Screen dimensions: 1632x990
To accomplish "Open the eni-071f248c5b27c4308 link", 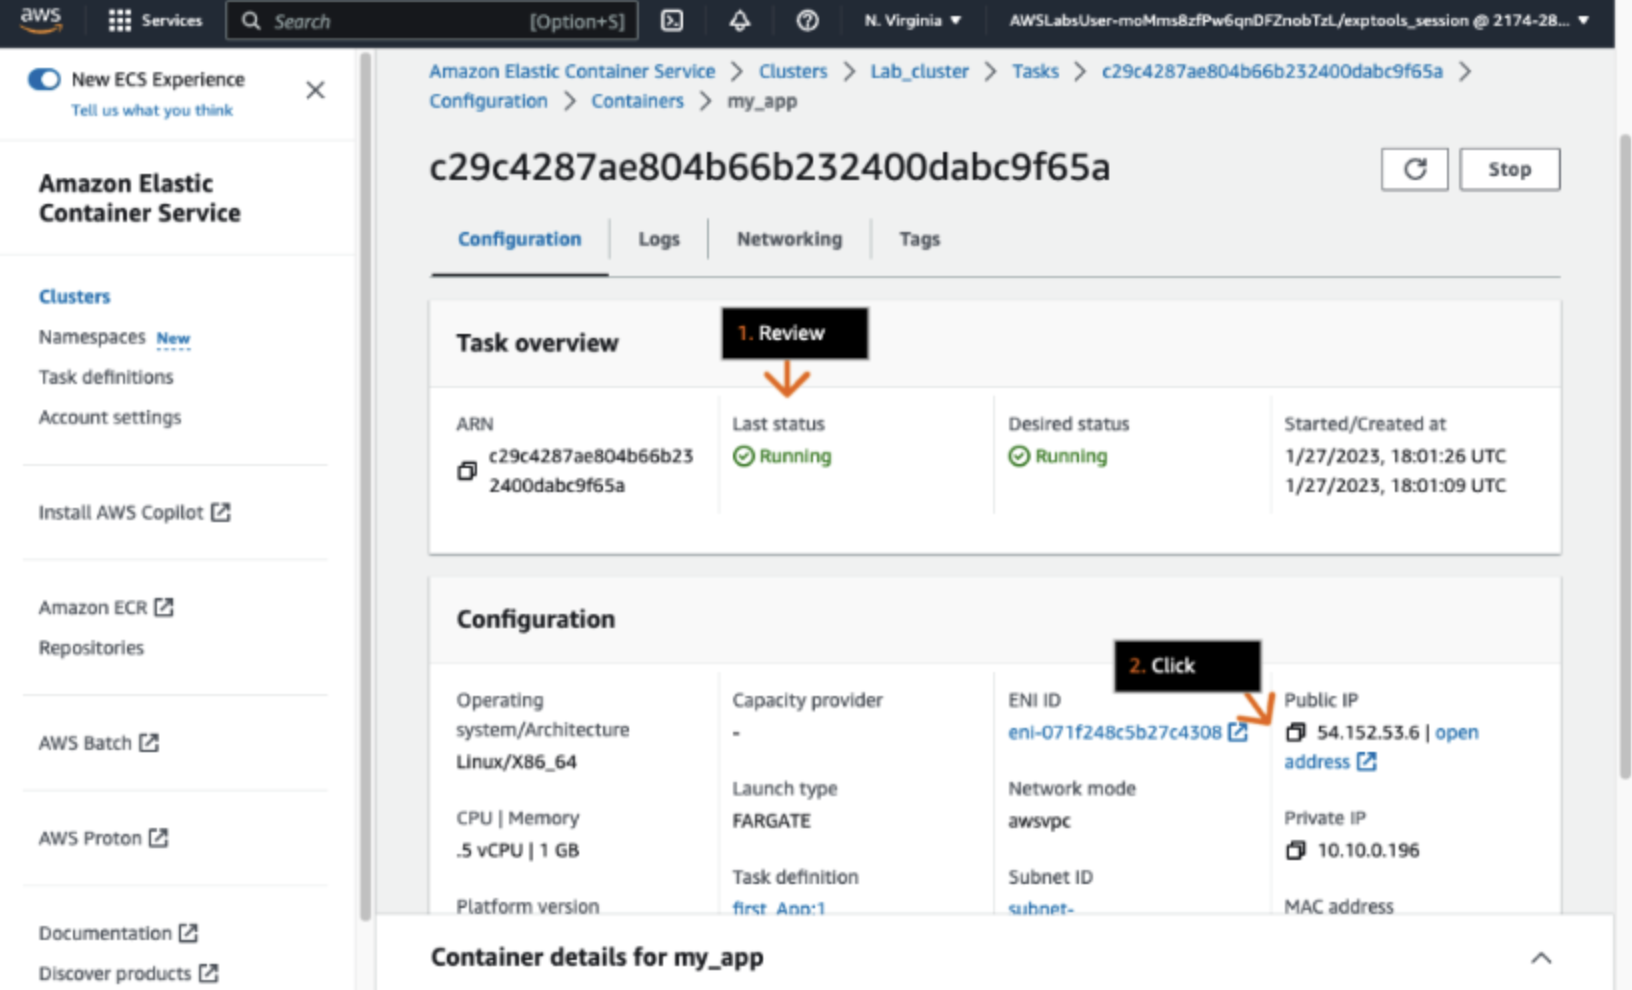I will pyautogui.click(x=1115, y=732).
